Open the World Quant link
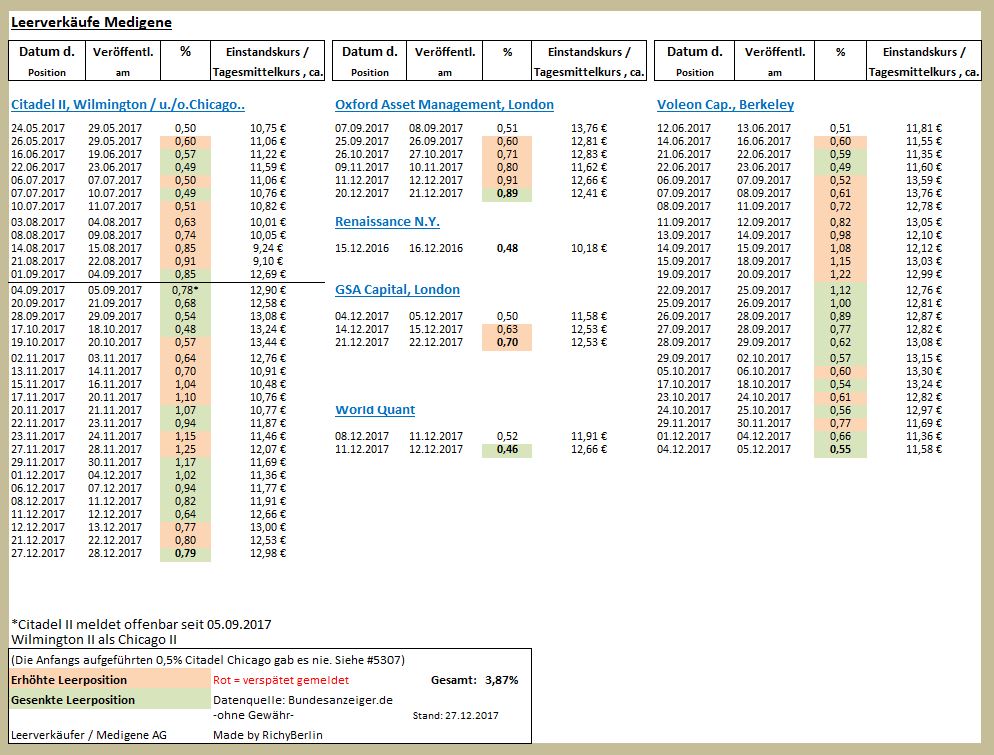Image resolution: width=994 pixels, height=755 pixels. point(376,409)
